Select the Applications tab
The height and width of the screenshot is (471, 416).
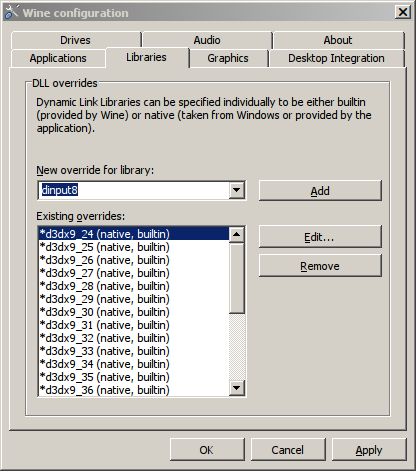[x=58, y=58]
